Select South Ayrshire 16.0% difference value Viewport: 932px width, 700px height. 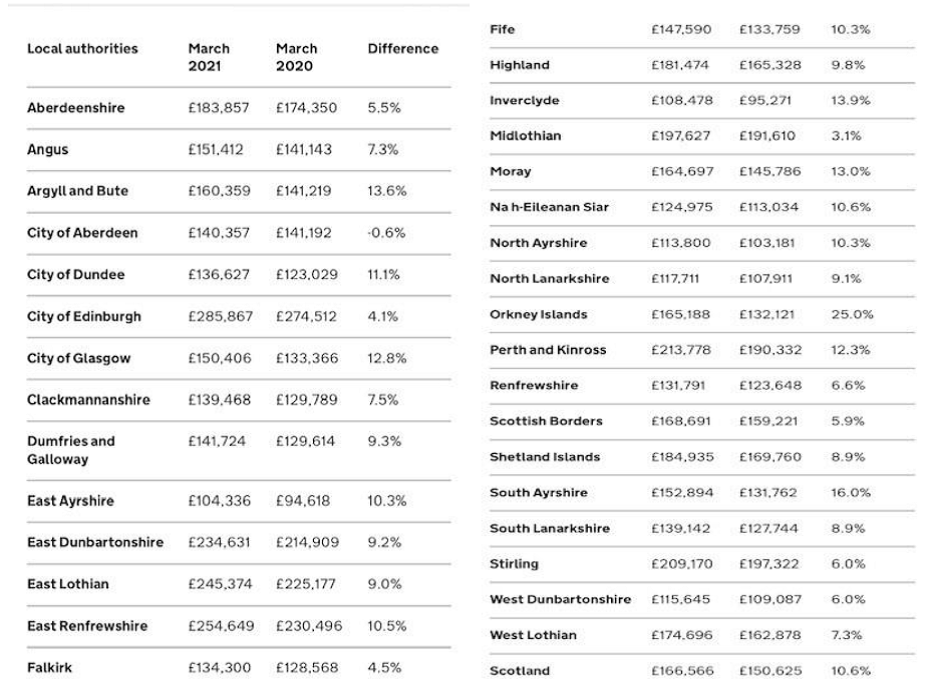pos(851,493)
